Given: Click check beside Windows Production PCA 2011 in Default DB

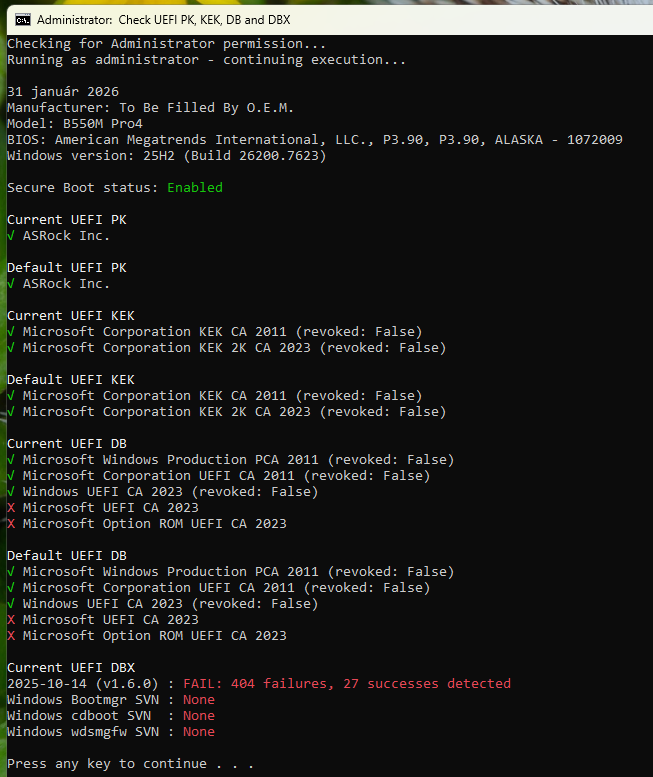Looking at the screenshot, I should tap(11, 572).
